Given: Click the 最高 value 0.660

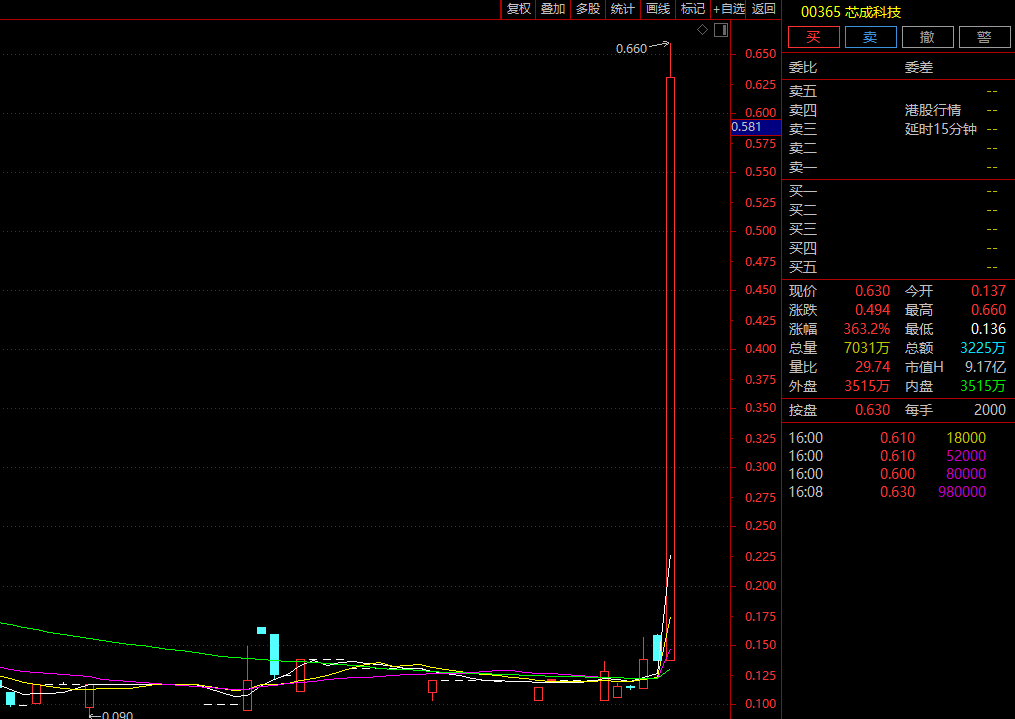Looking at the screenshot, I should [x=988, y=310].
